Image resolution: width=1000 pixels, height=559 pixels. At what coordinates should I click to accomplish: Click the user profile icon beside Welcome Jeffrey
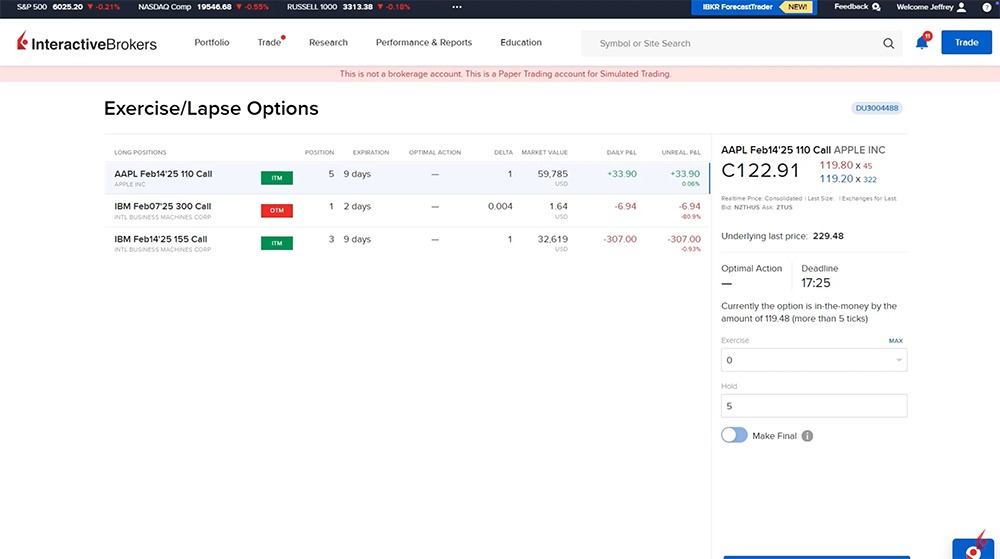tap(962, 7)
